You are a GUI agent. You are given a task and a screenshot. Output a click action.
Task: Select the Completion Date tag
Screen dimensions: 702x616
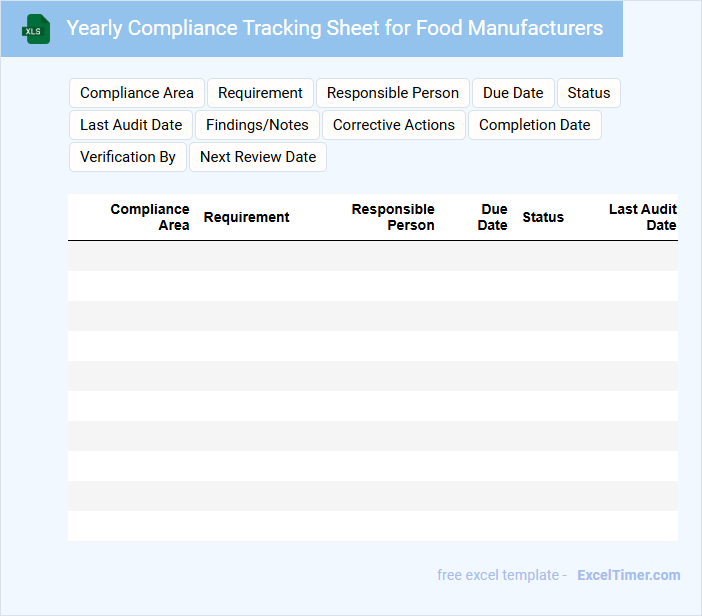pos(535,125)
